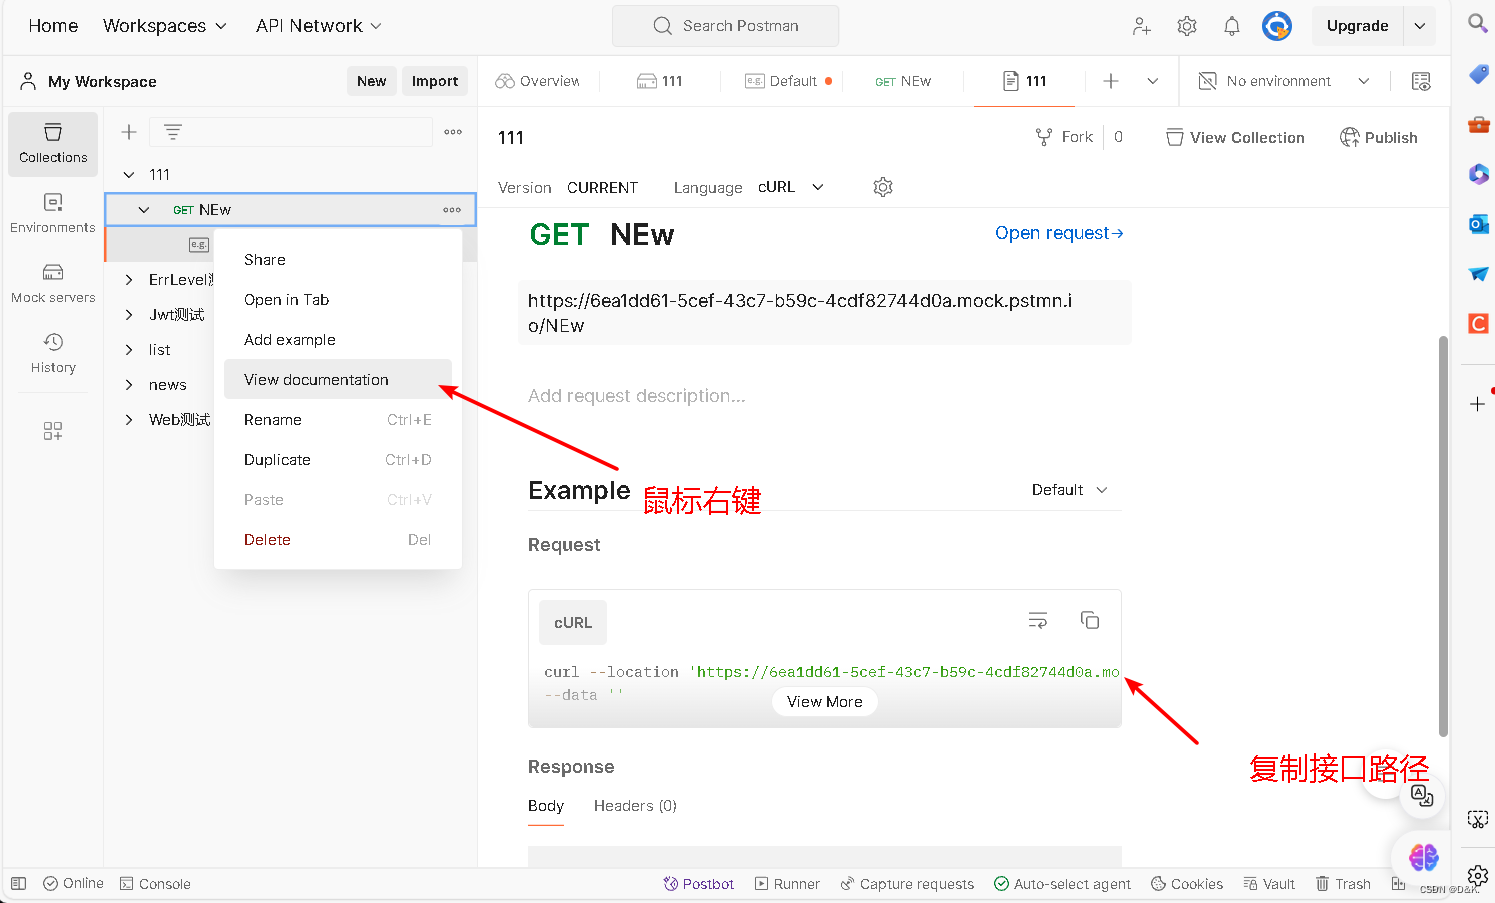Open the History sidebar panel

(x=53, y=354)
